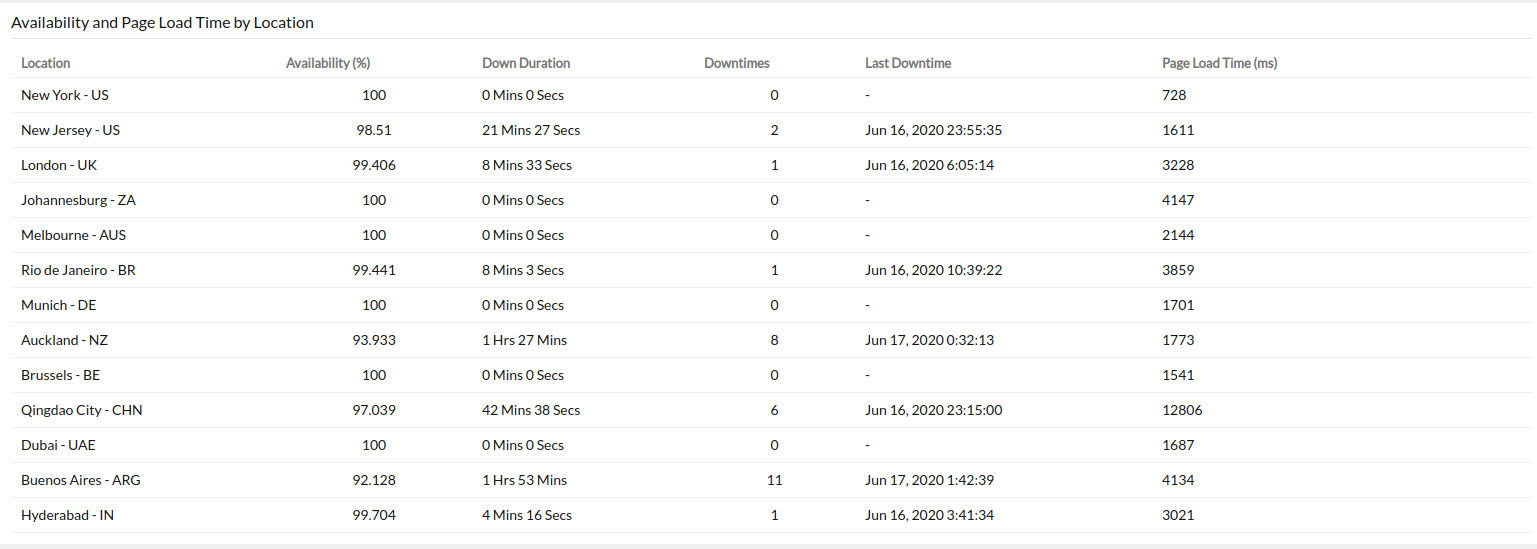
Task: Select the Downtimes column header
Action: (x=737, y=63)
